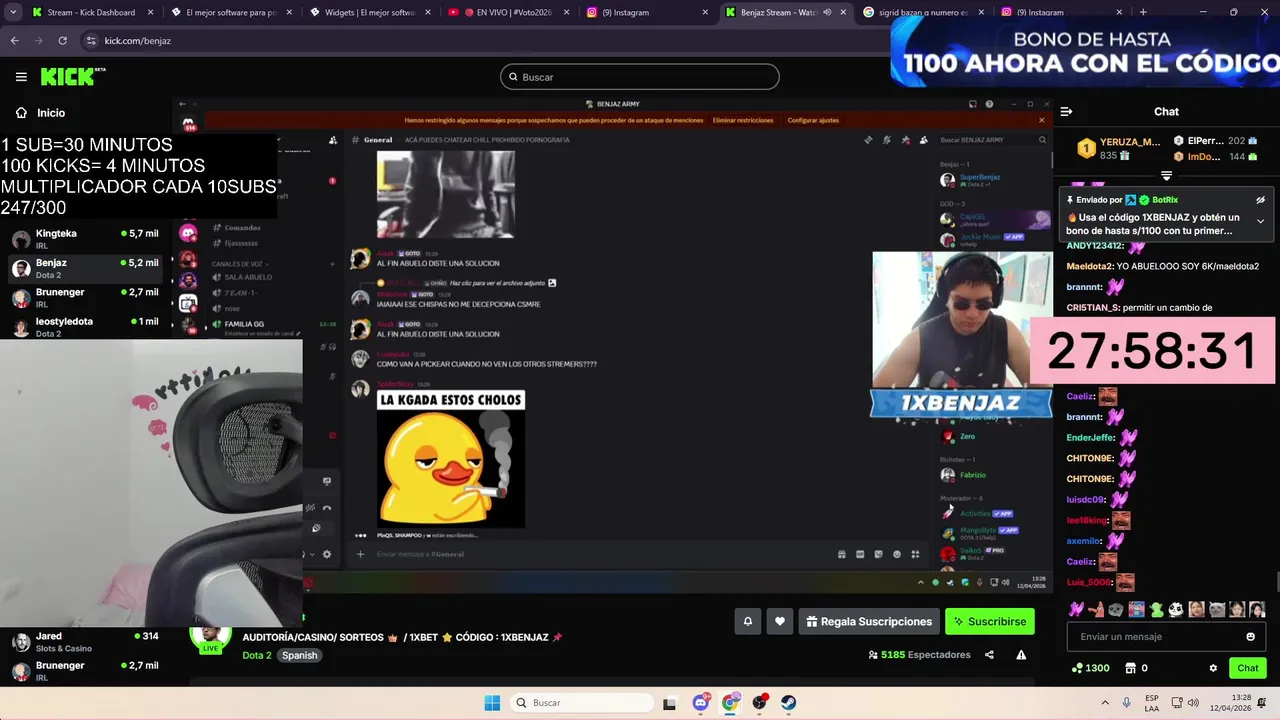Switch to Widgets browser tab

[369, 12]
